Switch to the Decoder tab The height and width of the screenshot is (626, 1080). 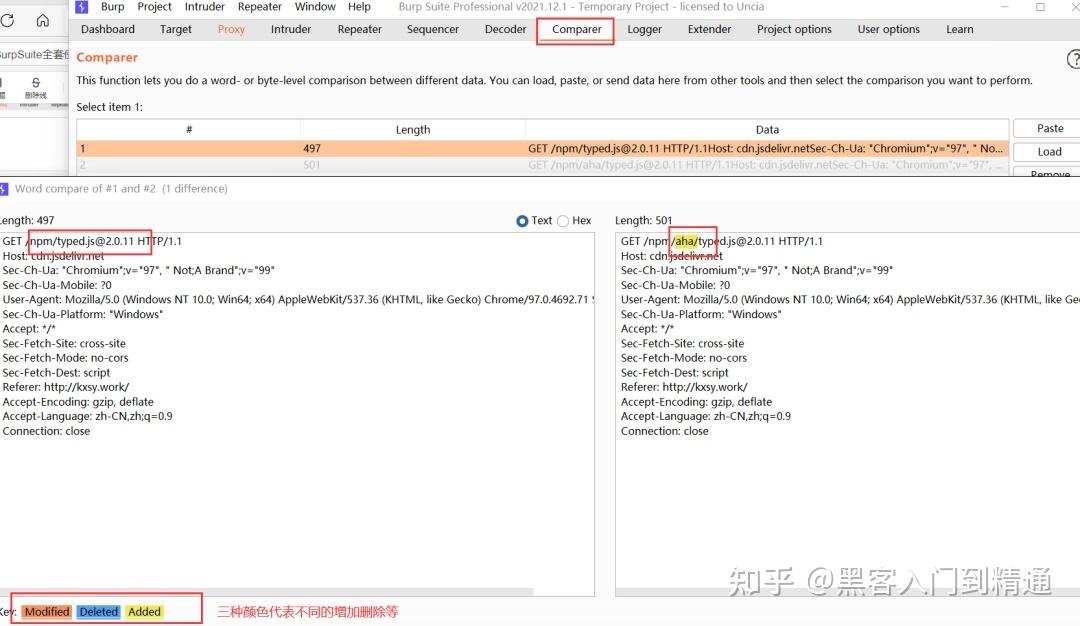(x=505, y=29)
